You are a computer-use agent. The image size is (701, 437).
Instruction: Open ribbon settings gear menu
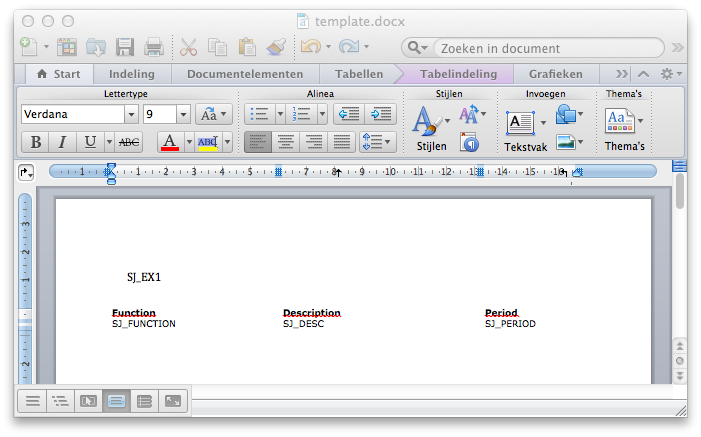click(x=671, y=74)
